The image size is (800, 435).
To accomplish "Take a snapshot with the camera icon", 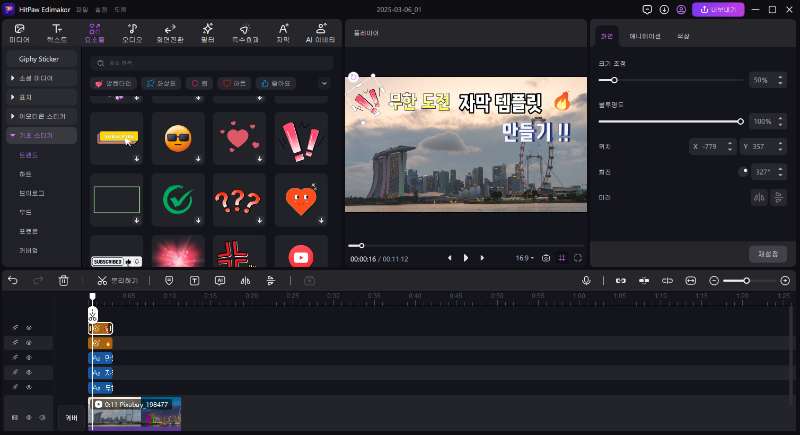I will pos(546,258).
